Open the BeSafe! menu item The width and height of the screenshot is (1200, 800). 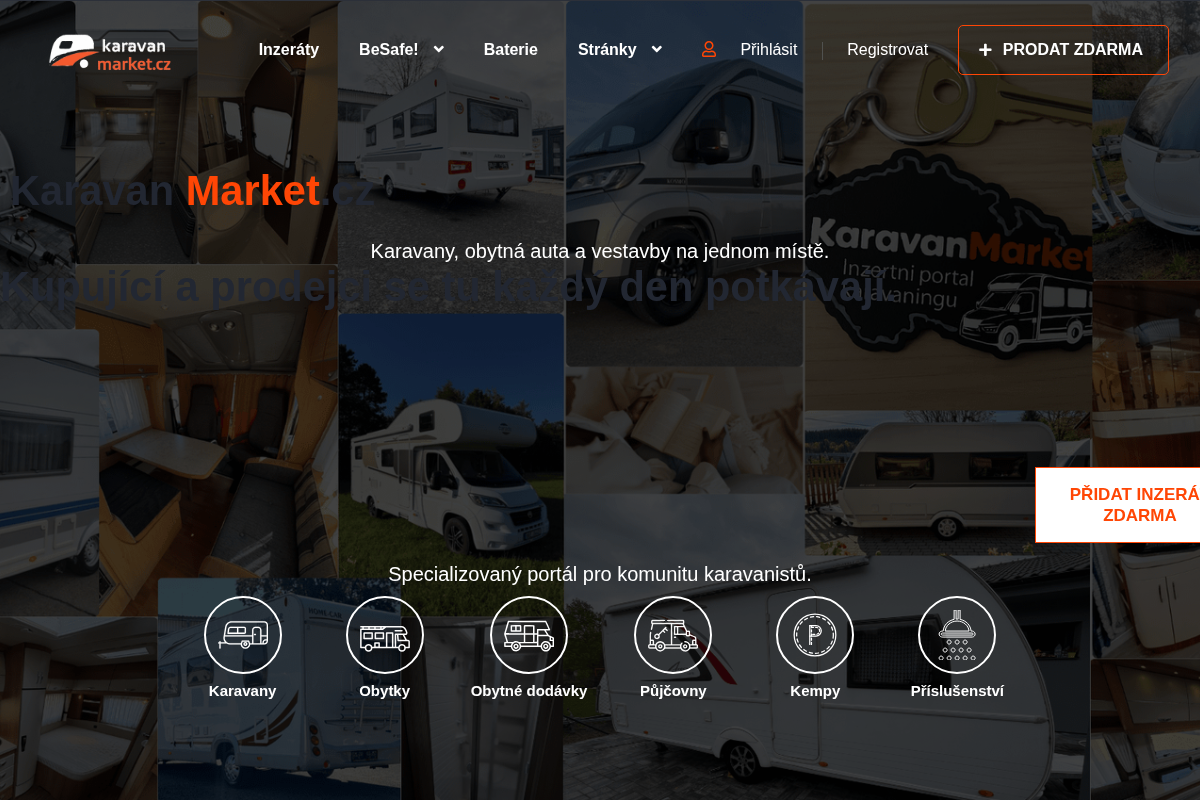[389, 49]
